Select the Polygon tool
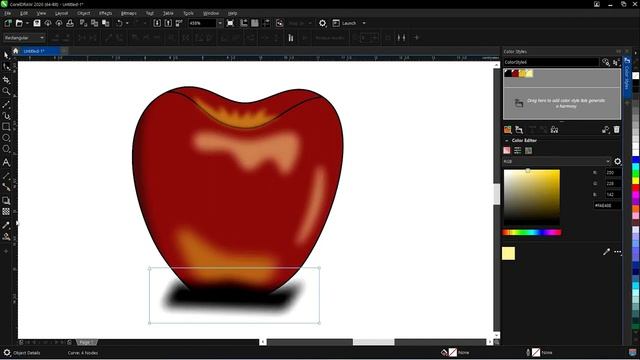Viewport: 640px width, 360px height. point(6,149)
